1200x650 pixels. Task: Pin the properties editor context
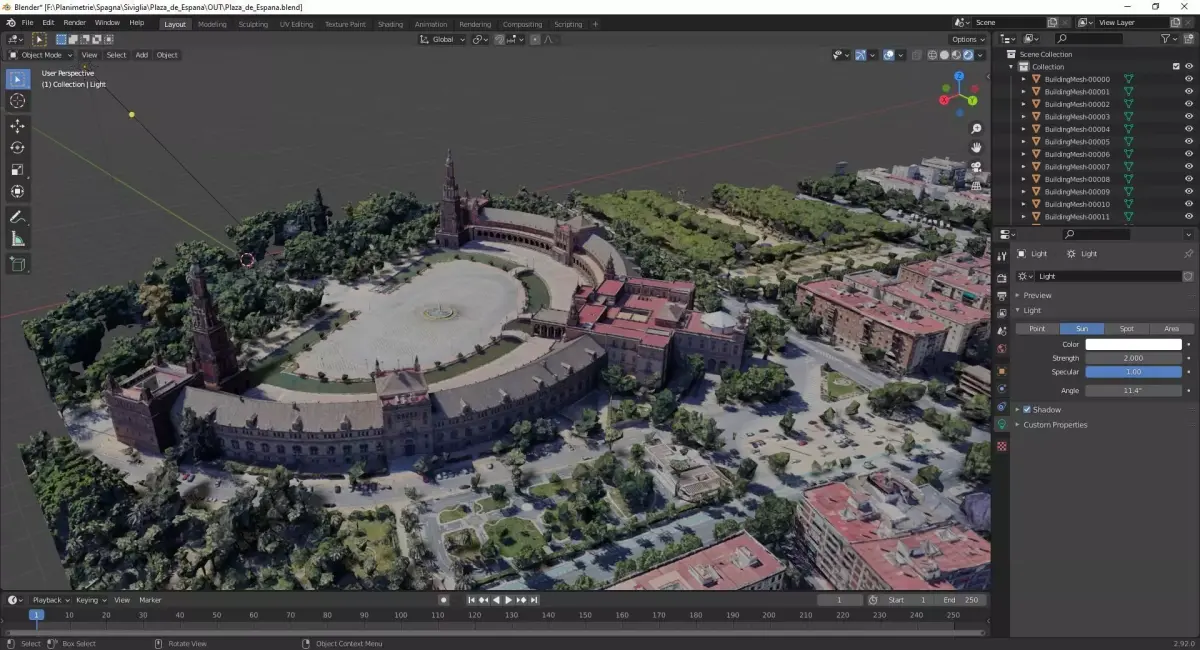coord(1188,254)
